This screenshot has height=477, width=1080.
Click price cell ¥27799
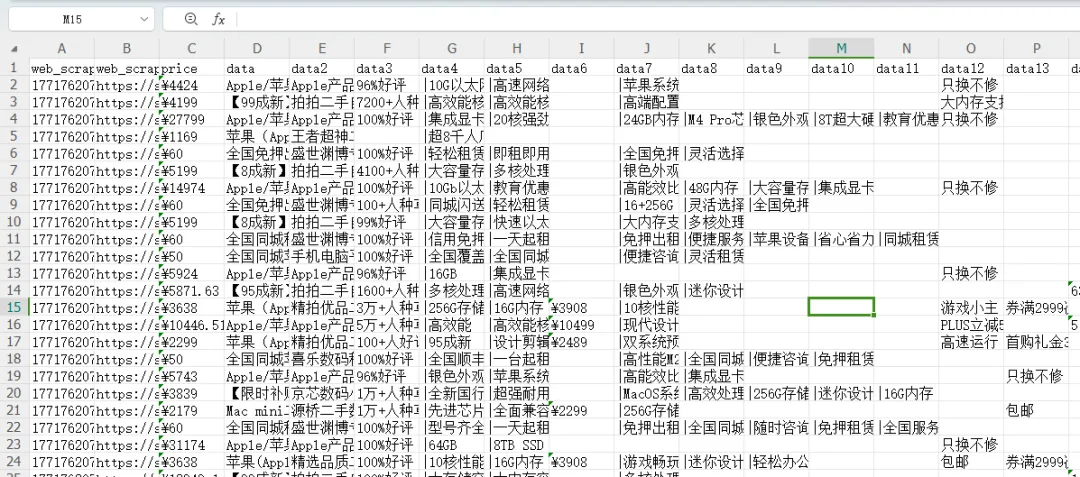pos(191,119)
